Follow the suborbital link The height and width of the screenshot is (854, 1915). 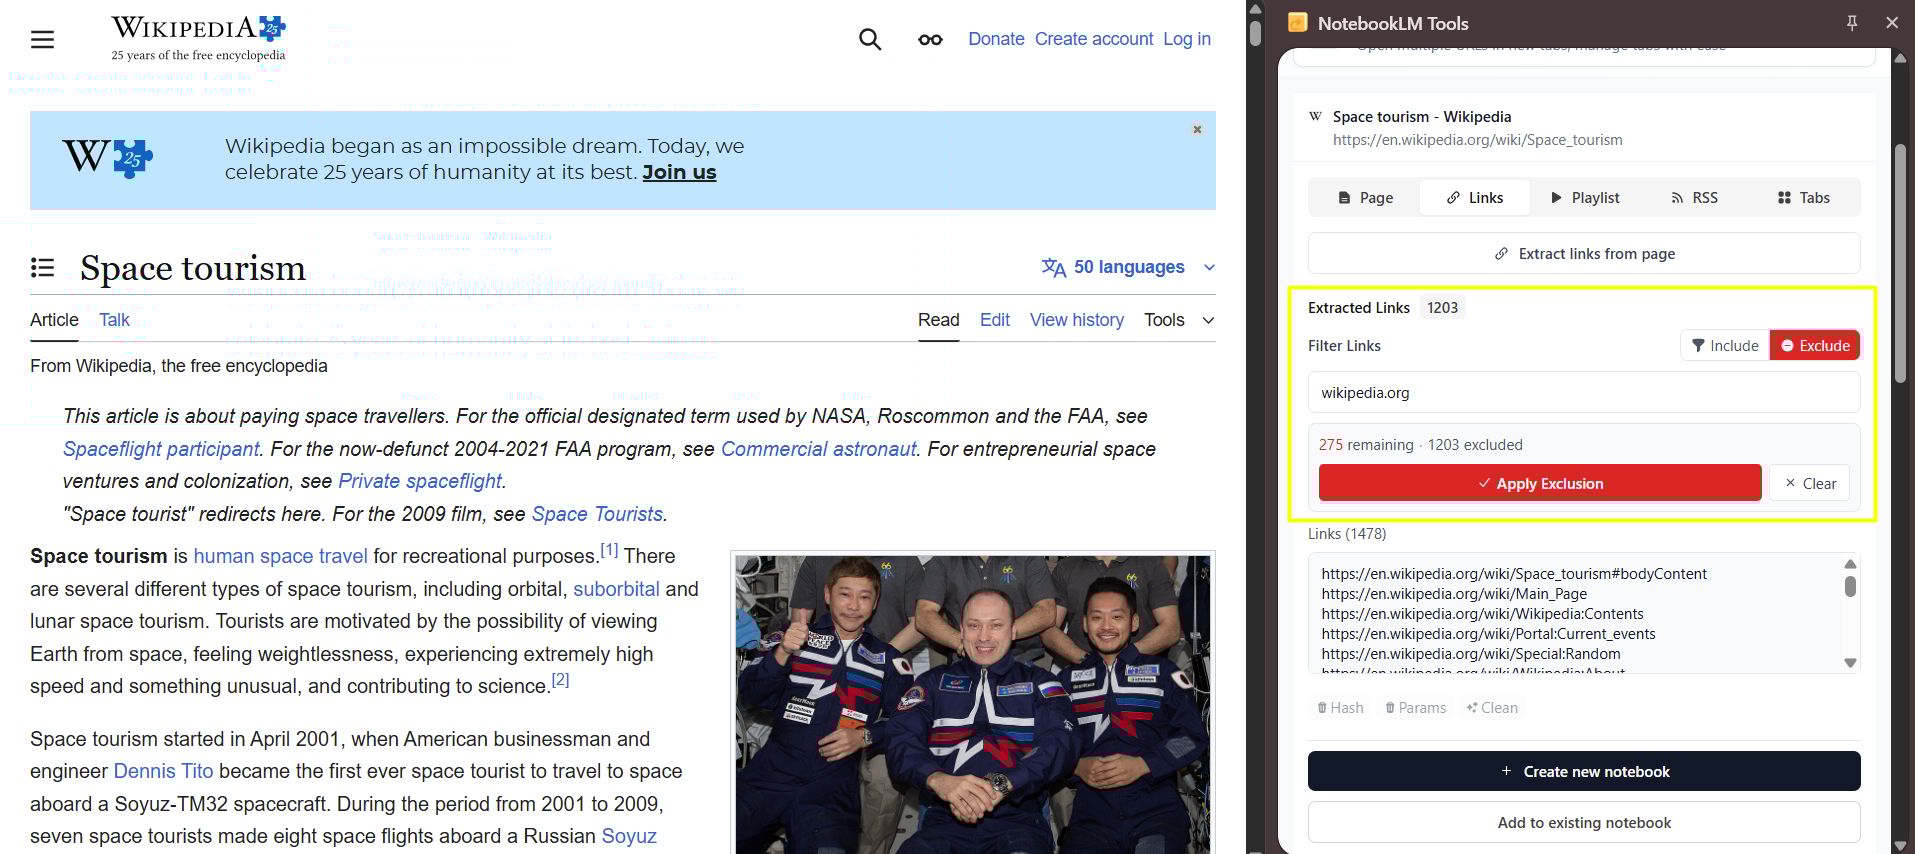point(616,589)
